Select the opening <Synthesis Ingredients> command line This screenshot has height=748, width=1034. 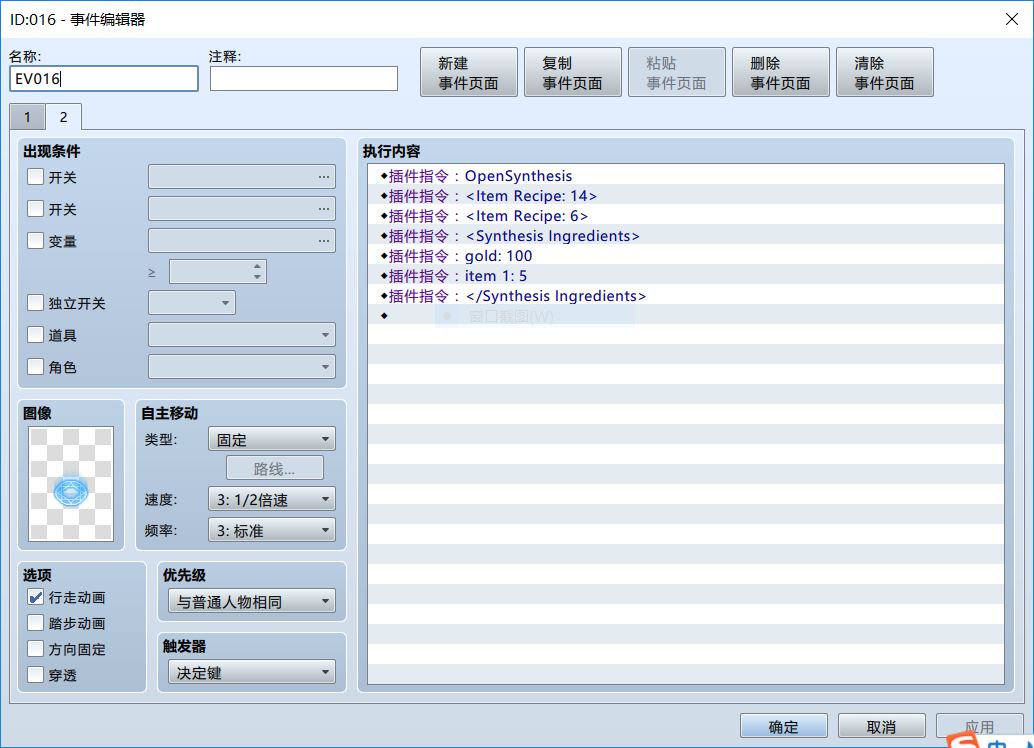[x=686, y=236]
